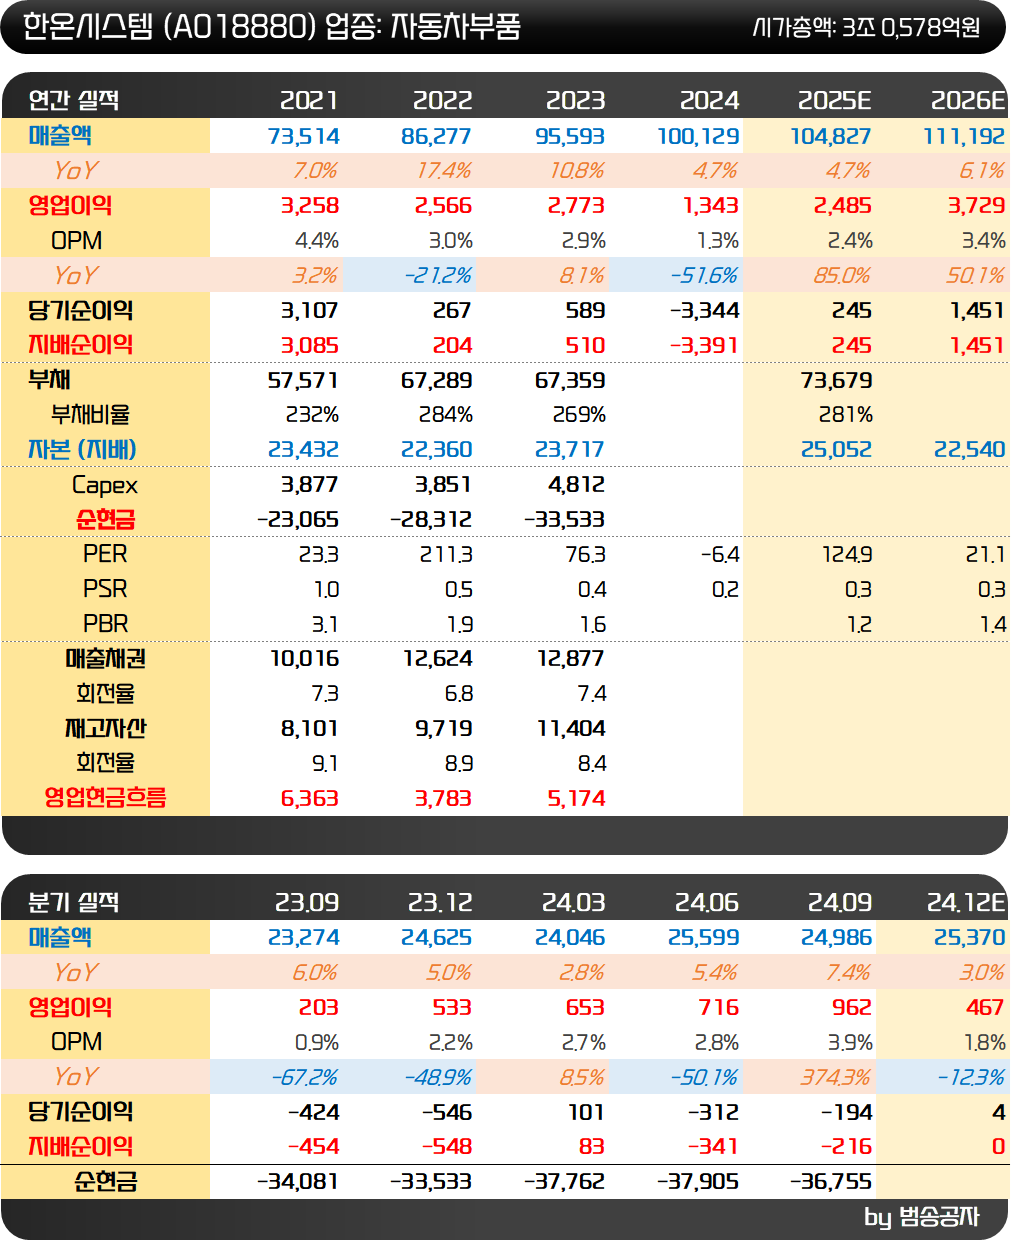Click the 2025E 부채 value 73,679
The image size is (1011, 1240).
(837, 380)
